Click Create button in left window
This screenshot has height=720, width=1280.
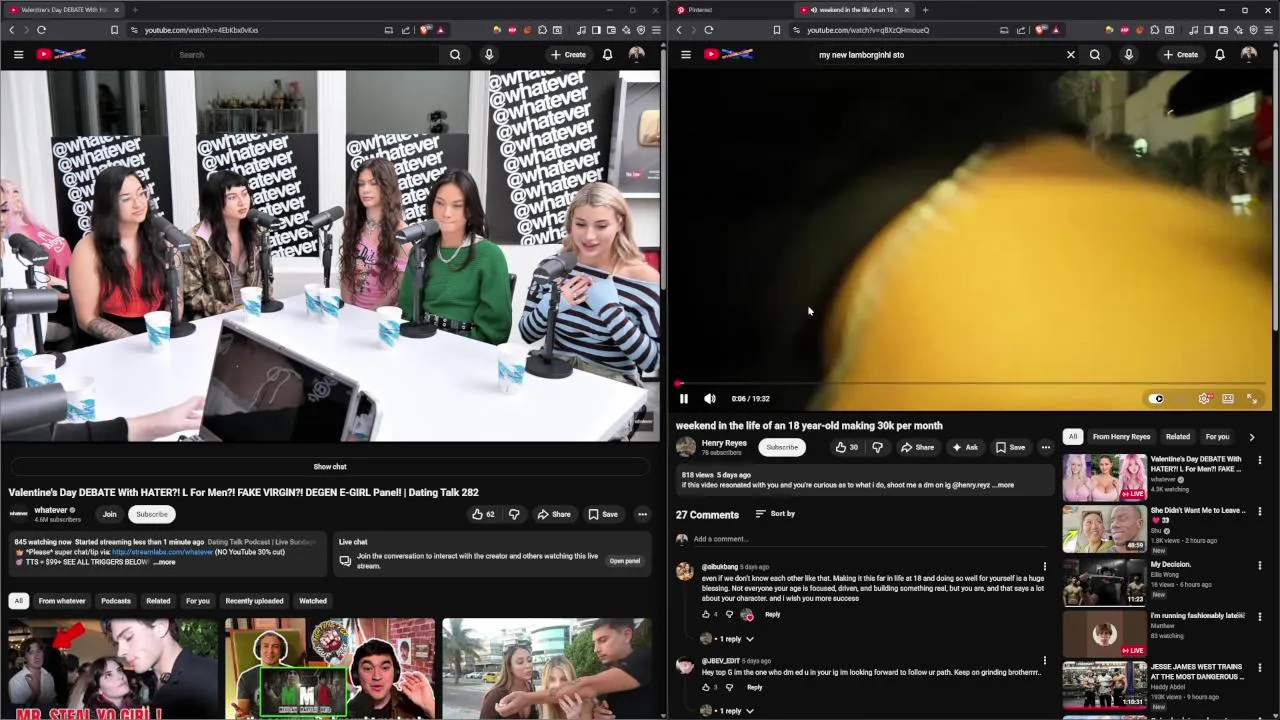point(569,54)
